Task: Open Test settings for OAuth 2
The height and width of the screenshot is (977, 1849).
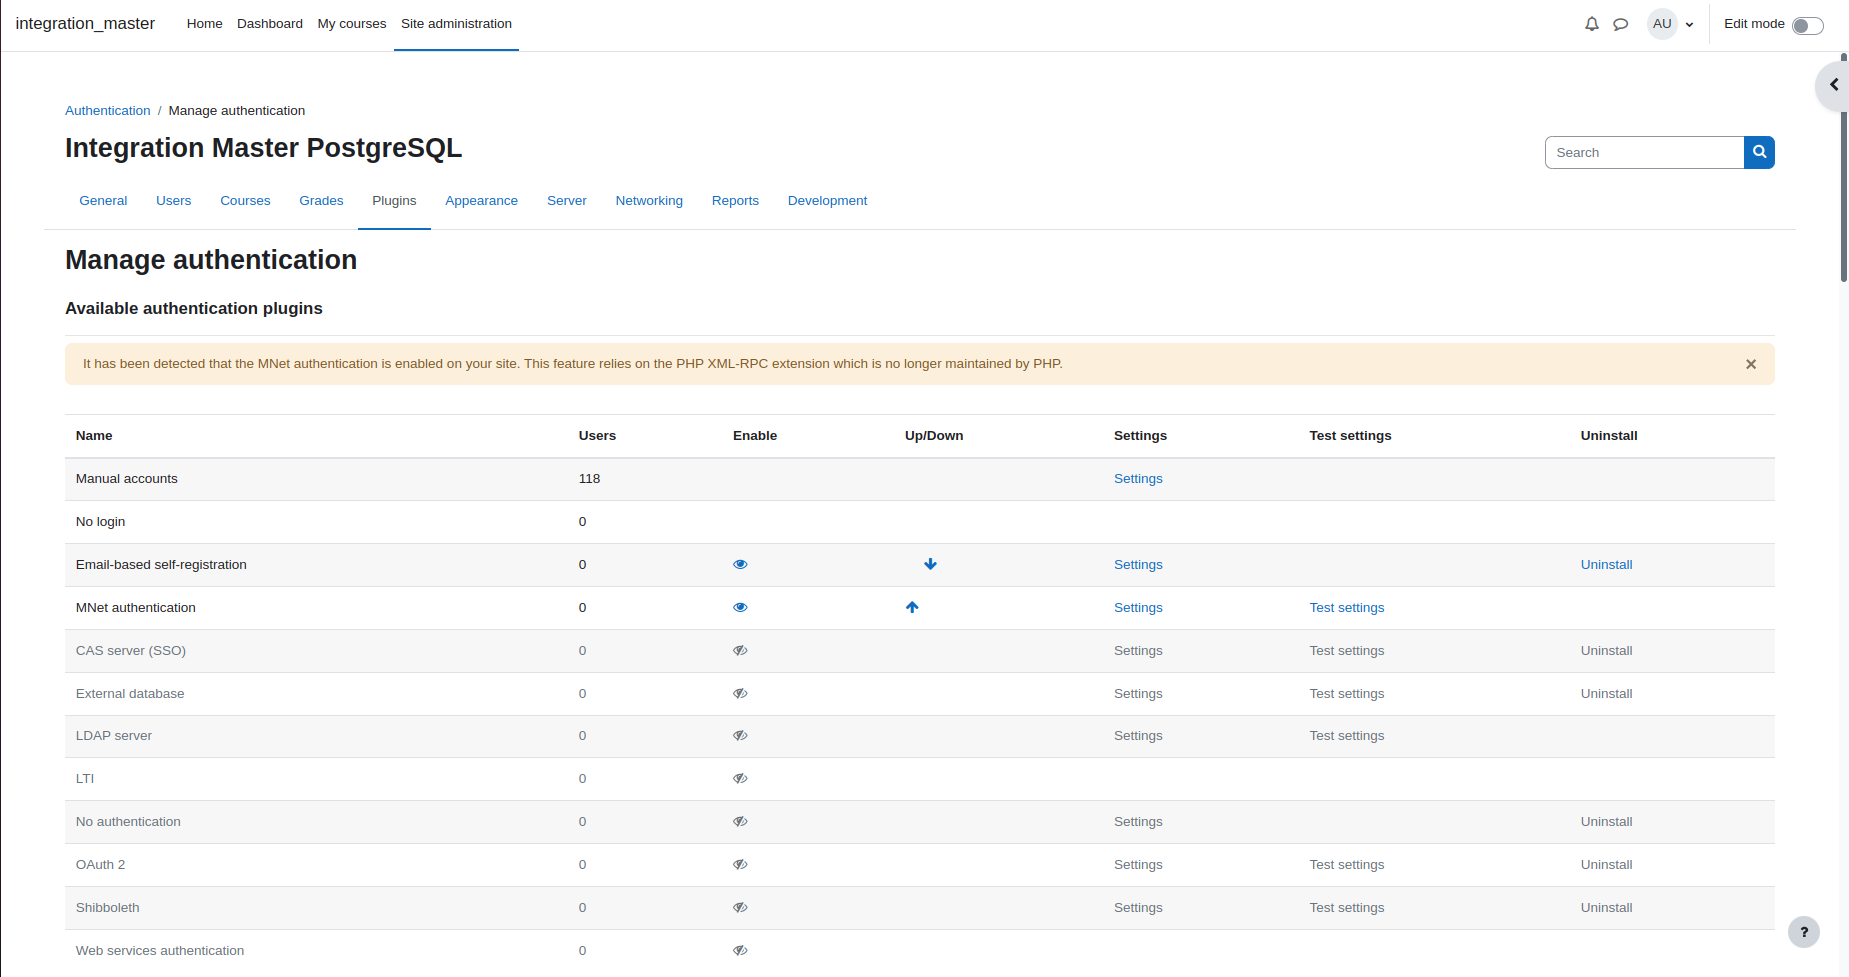Action: (1347, 865)
